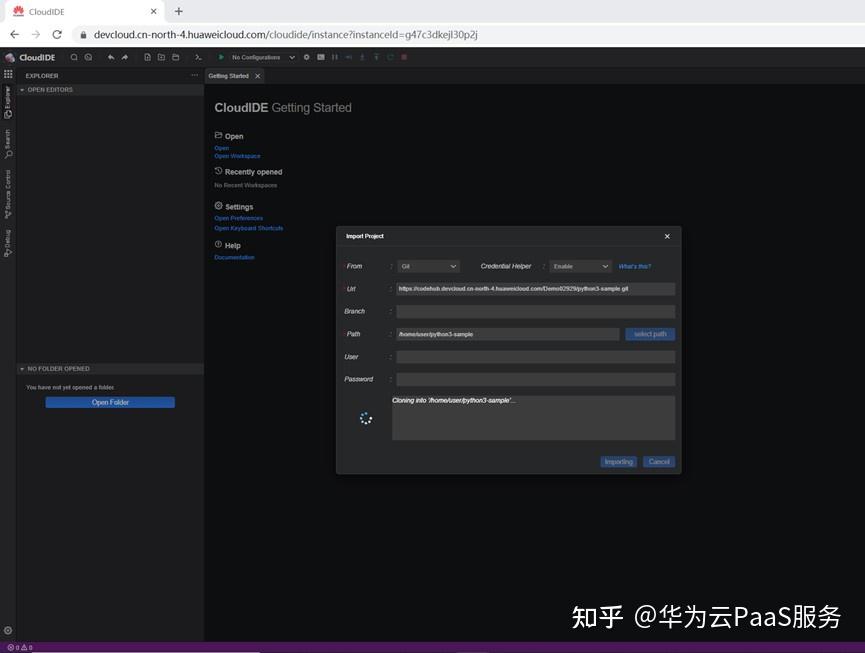
Task: Click the Branch input field
Action: pos(535,312)
